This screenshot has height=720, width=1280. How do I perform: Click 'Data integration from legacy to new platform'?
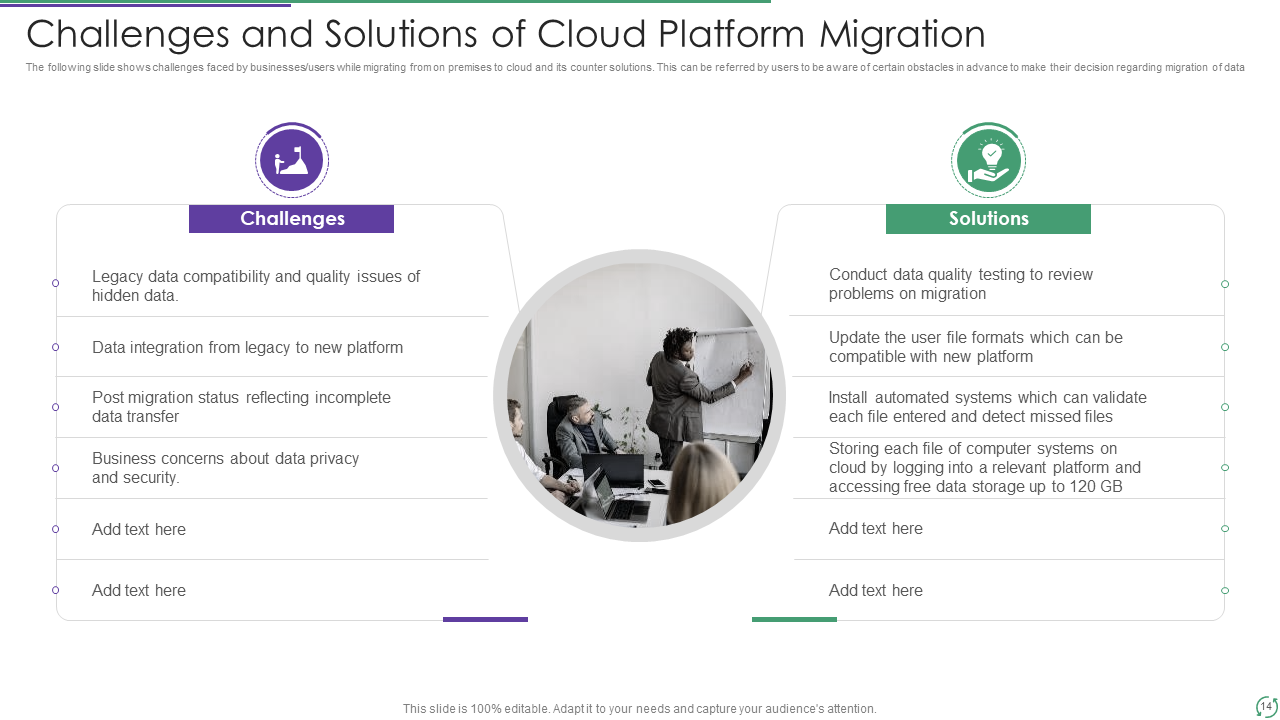pyautogui.click(x=247, y=348)
